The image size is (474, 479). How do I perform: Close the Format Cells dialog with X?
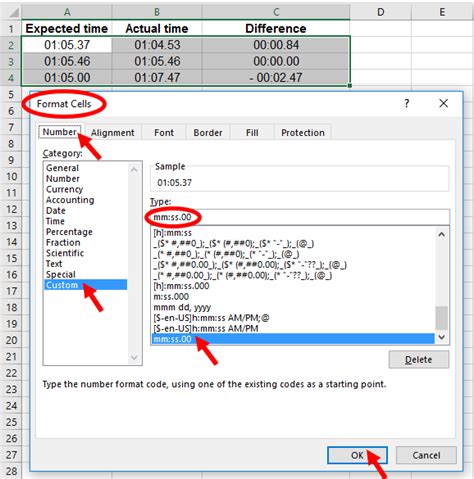pyautogui.click(x=443, y=103)
